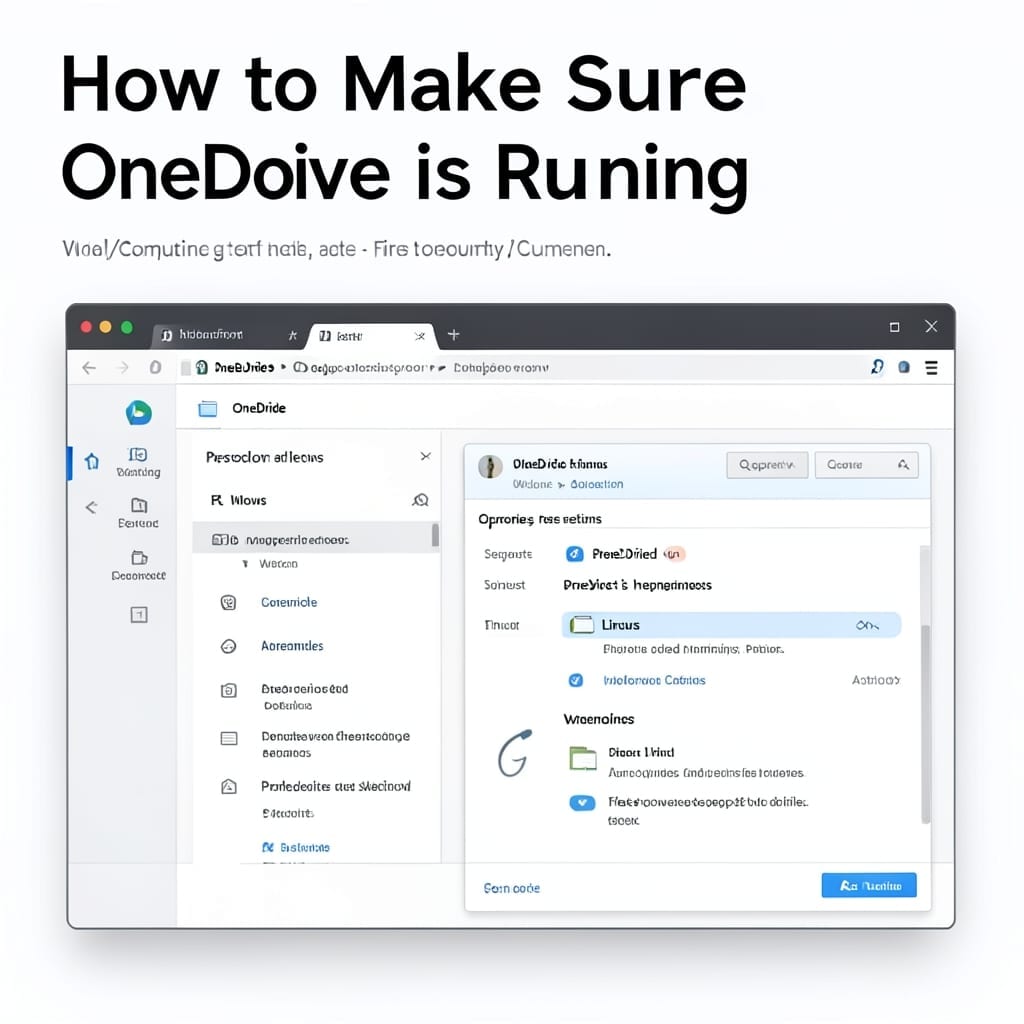Click the icon beside 'Prarledeoites ded Mecinovd'
Image resolution: width=1024 pixels, height=1024 pixels.
[x=229, y=786]
